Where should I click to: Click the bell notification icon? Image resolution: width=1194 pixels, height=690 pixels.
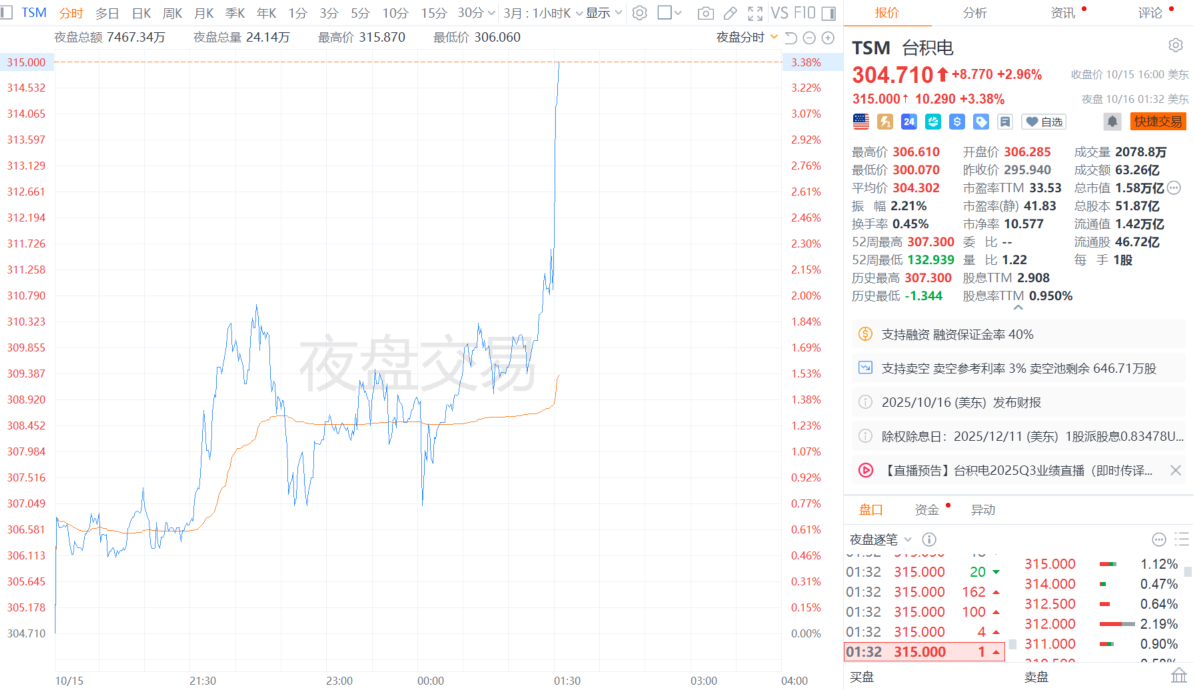(1112, 121)
